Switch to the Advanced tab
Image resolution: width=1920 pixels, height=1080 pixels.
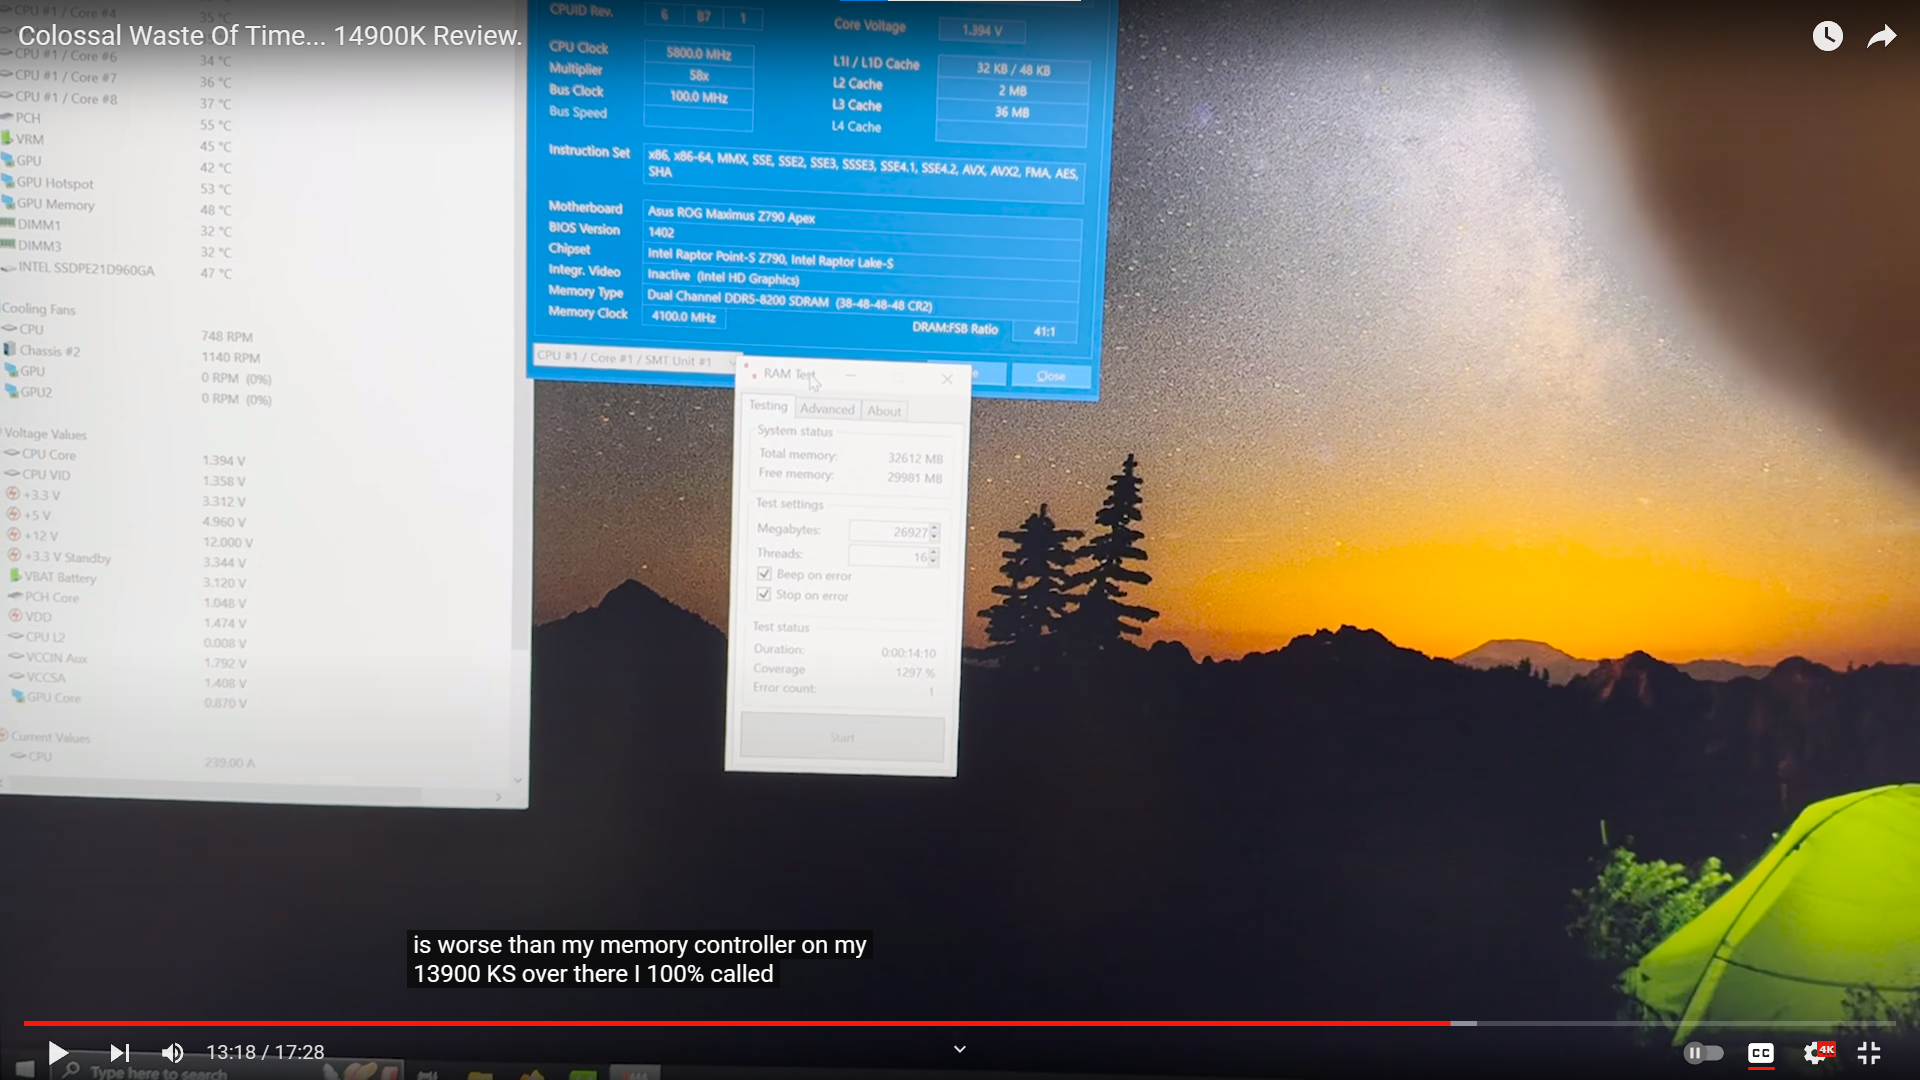click(827, 409)
